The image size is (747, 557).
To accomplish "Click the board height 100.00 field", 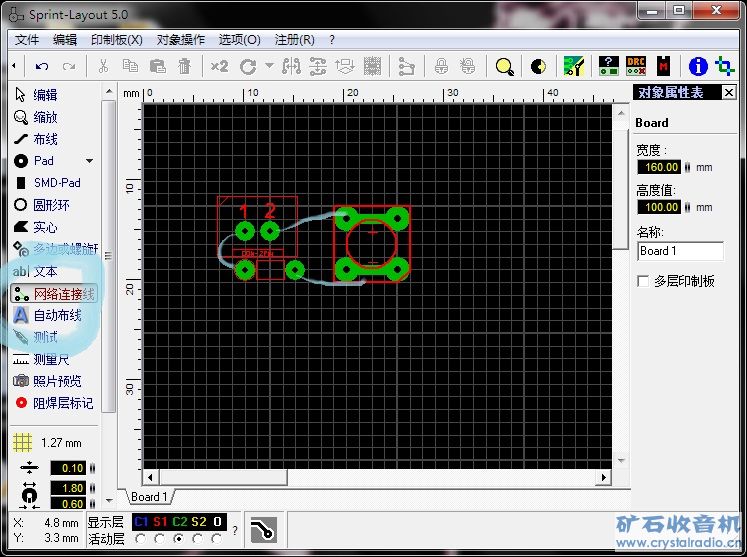I will [659, 207].
